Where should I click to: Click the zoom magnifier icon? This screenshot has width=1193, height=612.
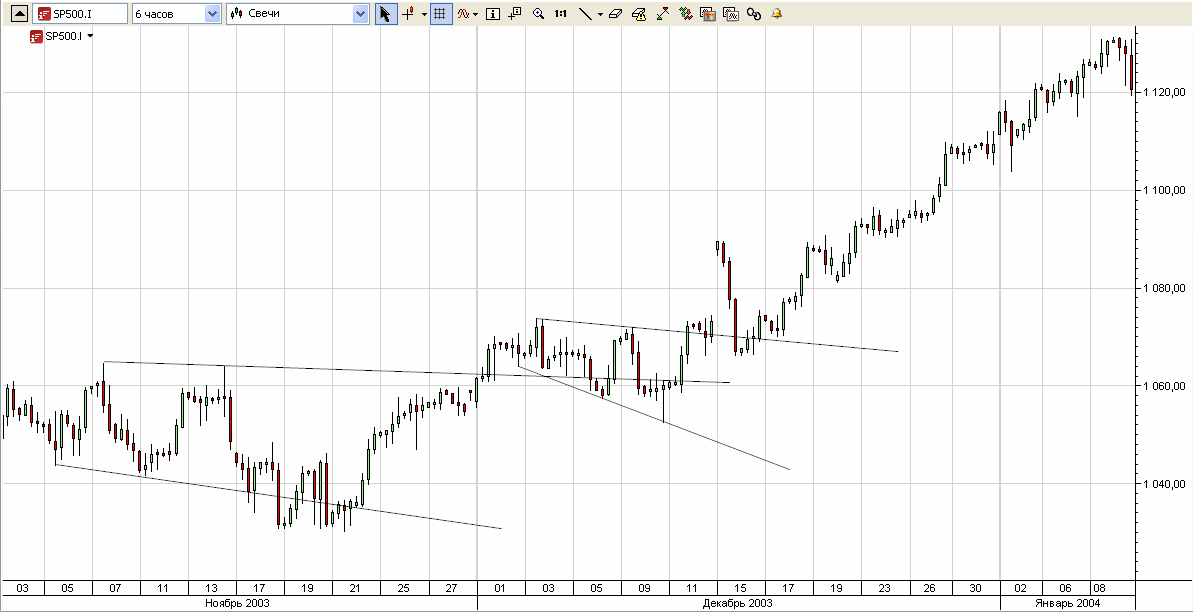pos(539,14)
